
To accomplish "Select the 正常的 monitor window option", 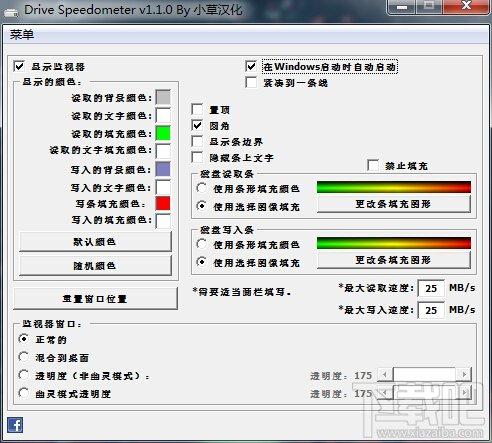I will (x=24, y=339).
